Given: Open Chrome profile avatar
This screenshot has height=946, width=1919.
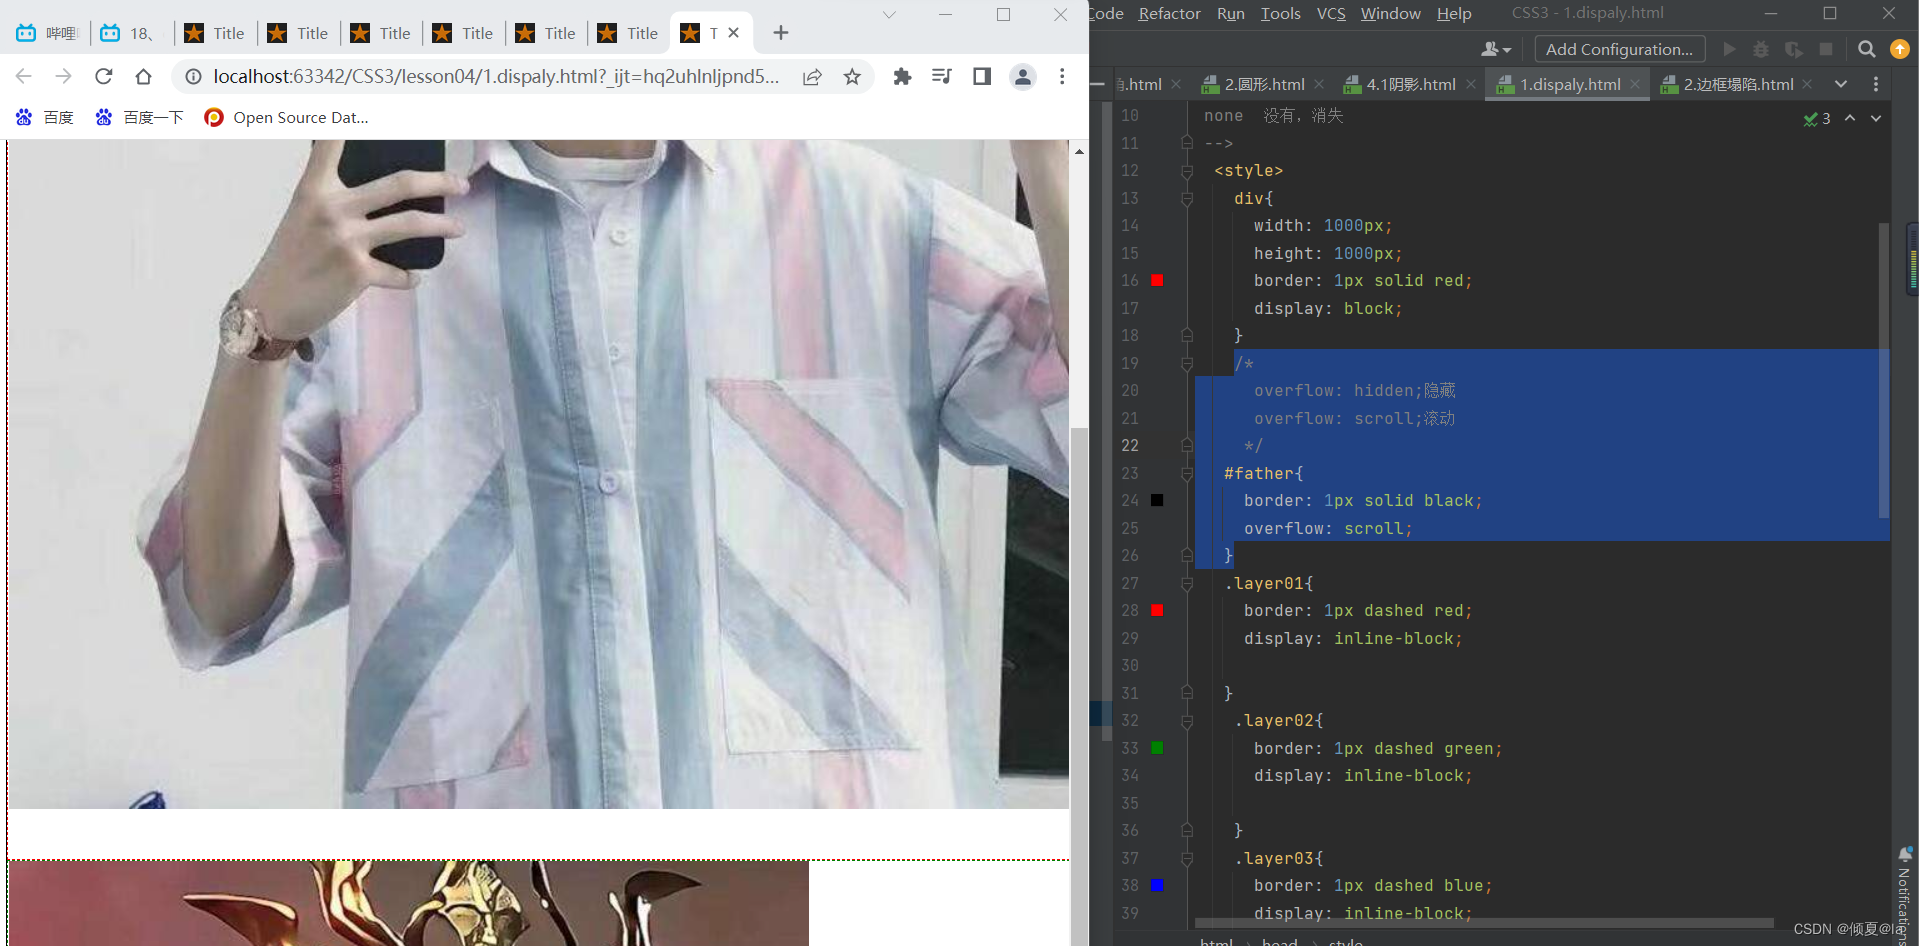Looking at the screenshot, I should click(1022, 77).
